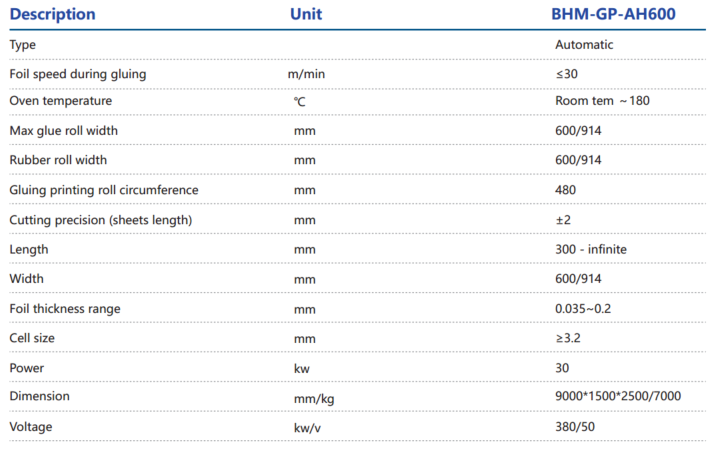Viewport: 716px width, 453px height.
Task: Click the Automatic type value
Action: coord(584,45)
